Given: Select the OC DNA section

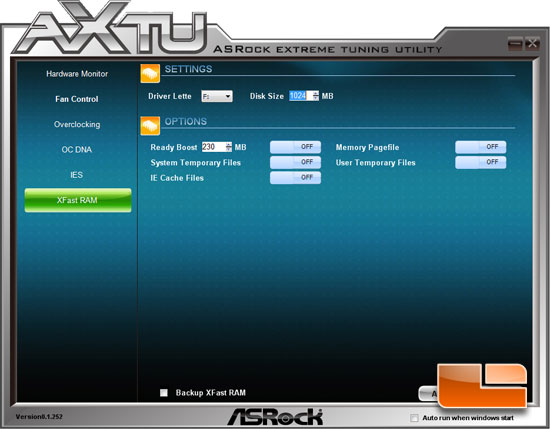Looking at the screenshot, I should click(77, 149).
